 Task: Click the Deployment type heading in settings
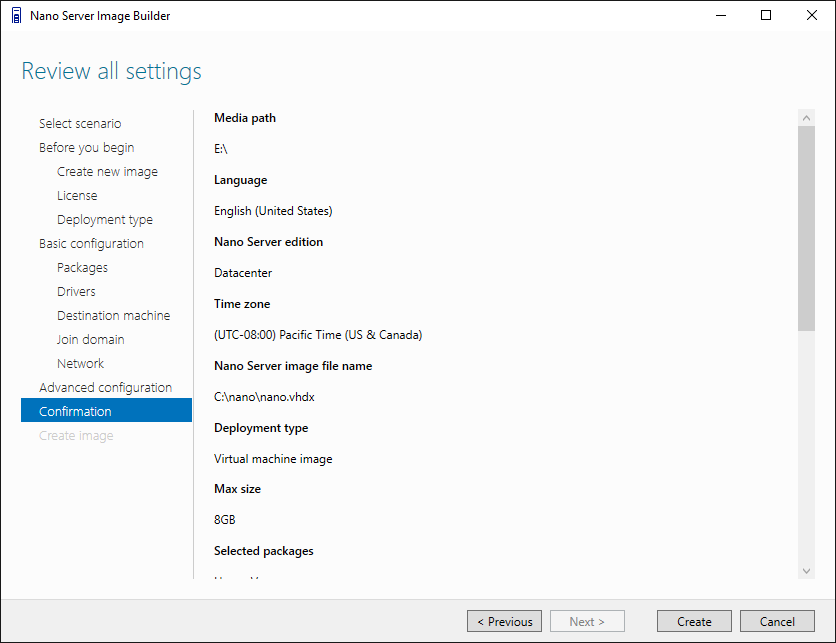coord(261,428)
